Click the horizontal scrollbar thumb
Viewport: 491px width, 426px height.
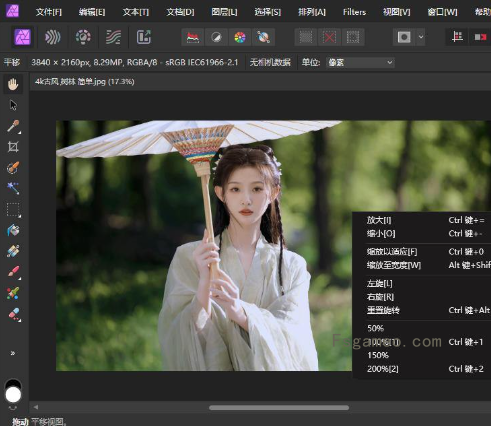pos(279,408)
